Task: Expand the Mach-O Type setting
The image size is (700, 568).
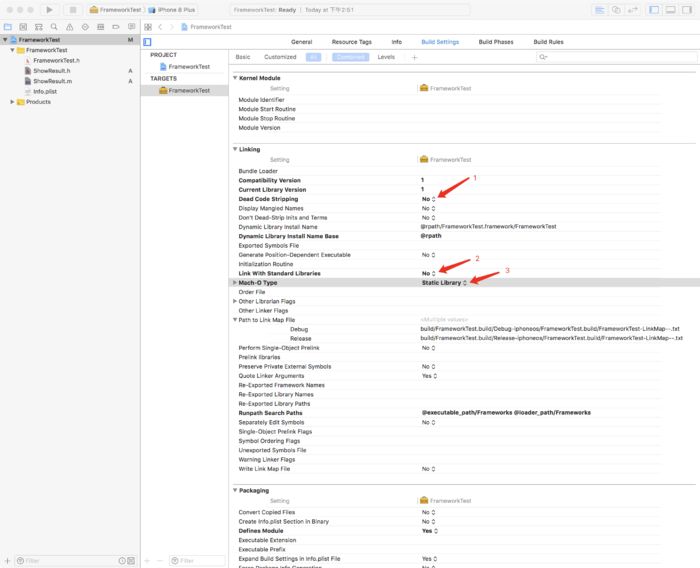Action: 235,283
